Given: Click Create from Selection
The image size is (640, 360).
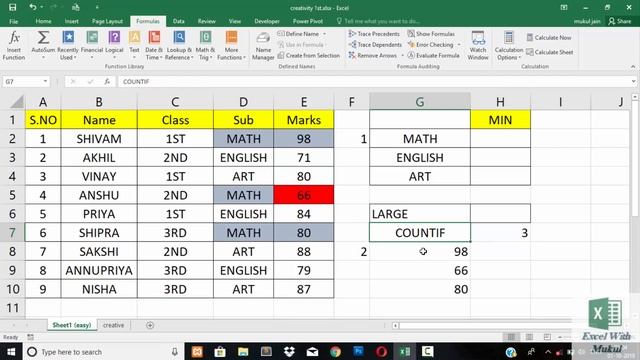Looking at the screenshot, I should click(309, 55).
